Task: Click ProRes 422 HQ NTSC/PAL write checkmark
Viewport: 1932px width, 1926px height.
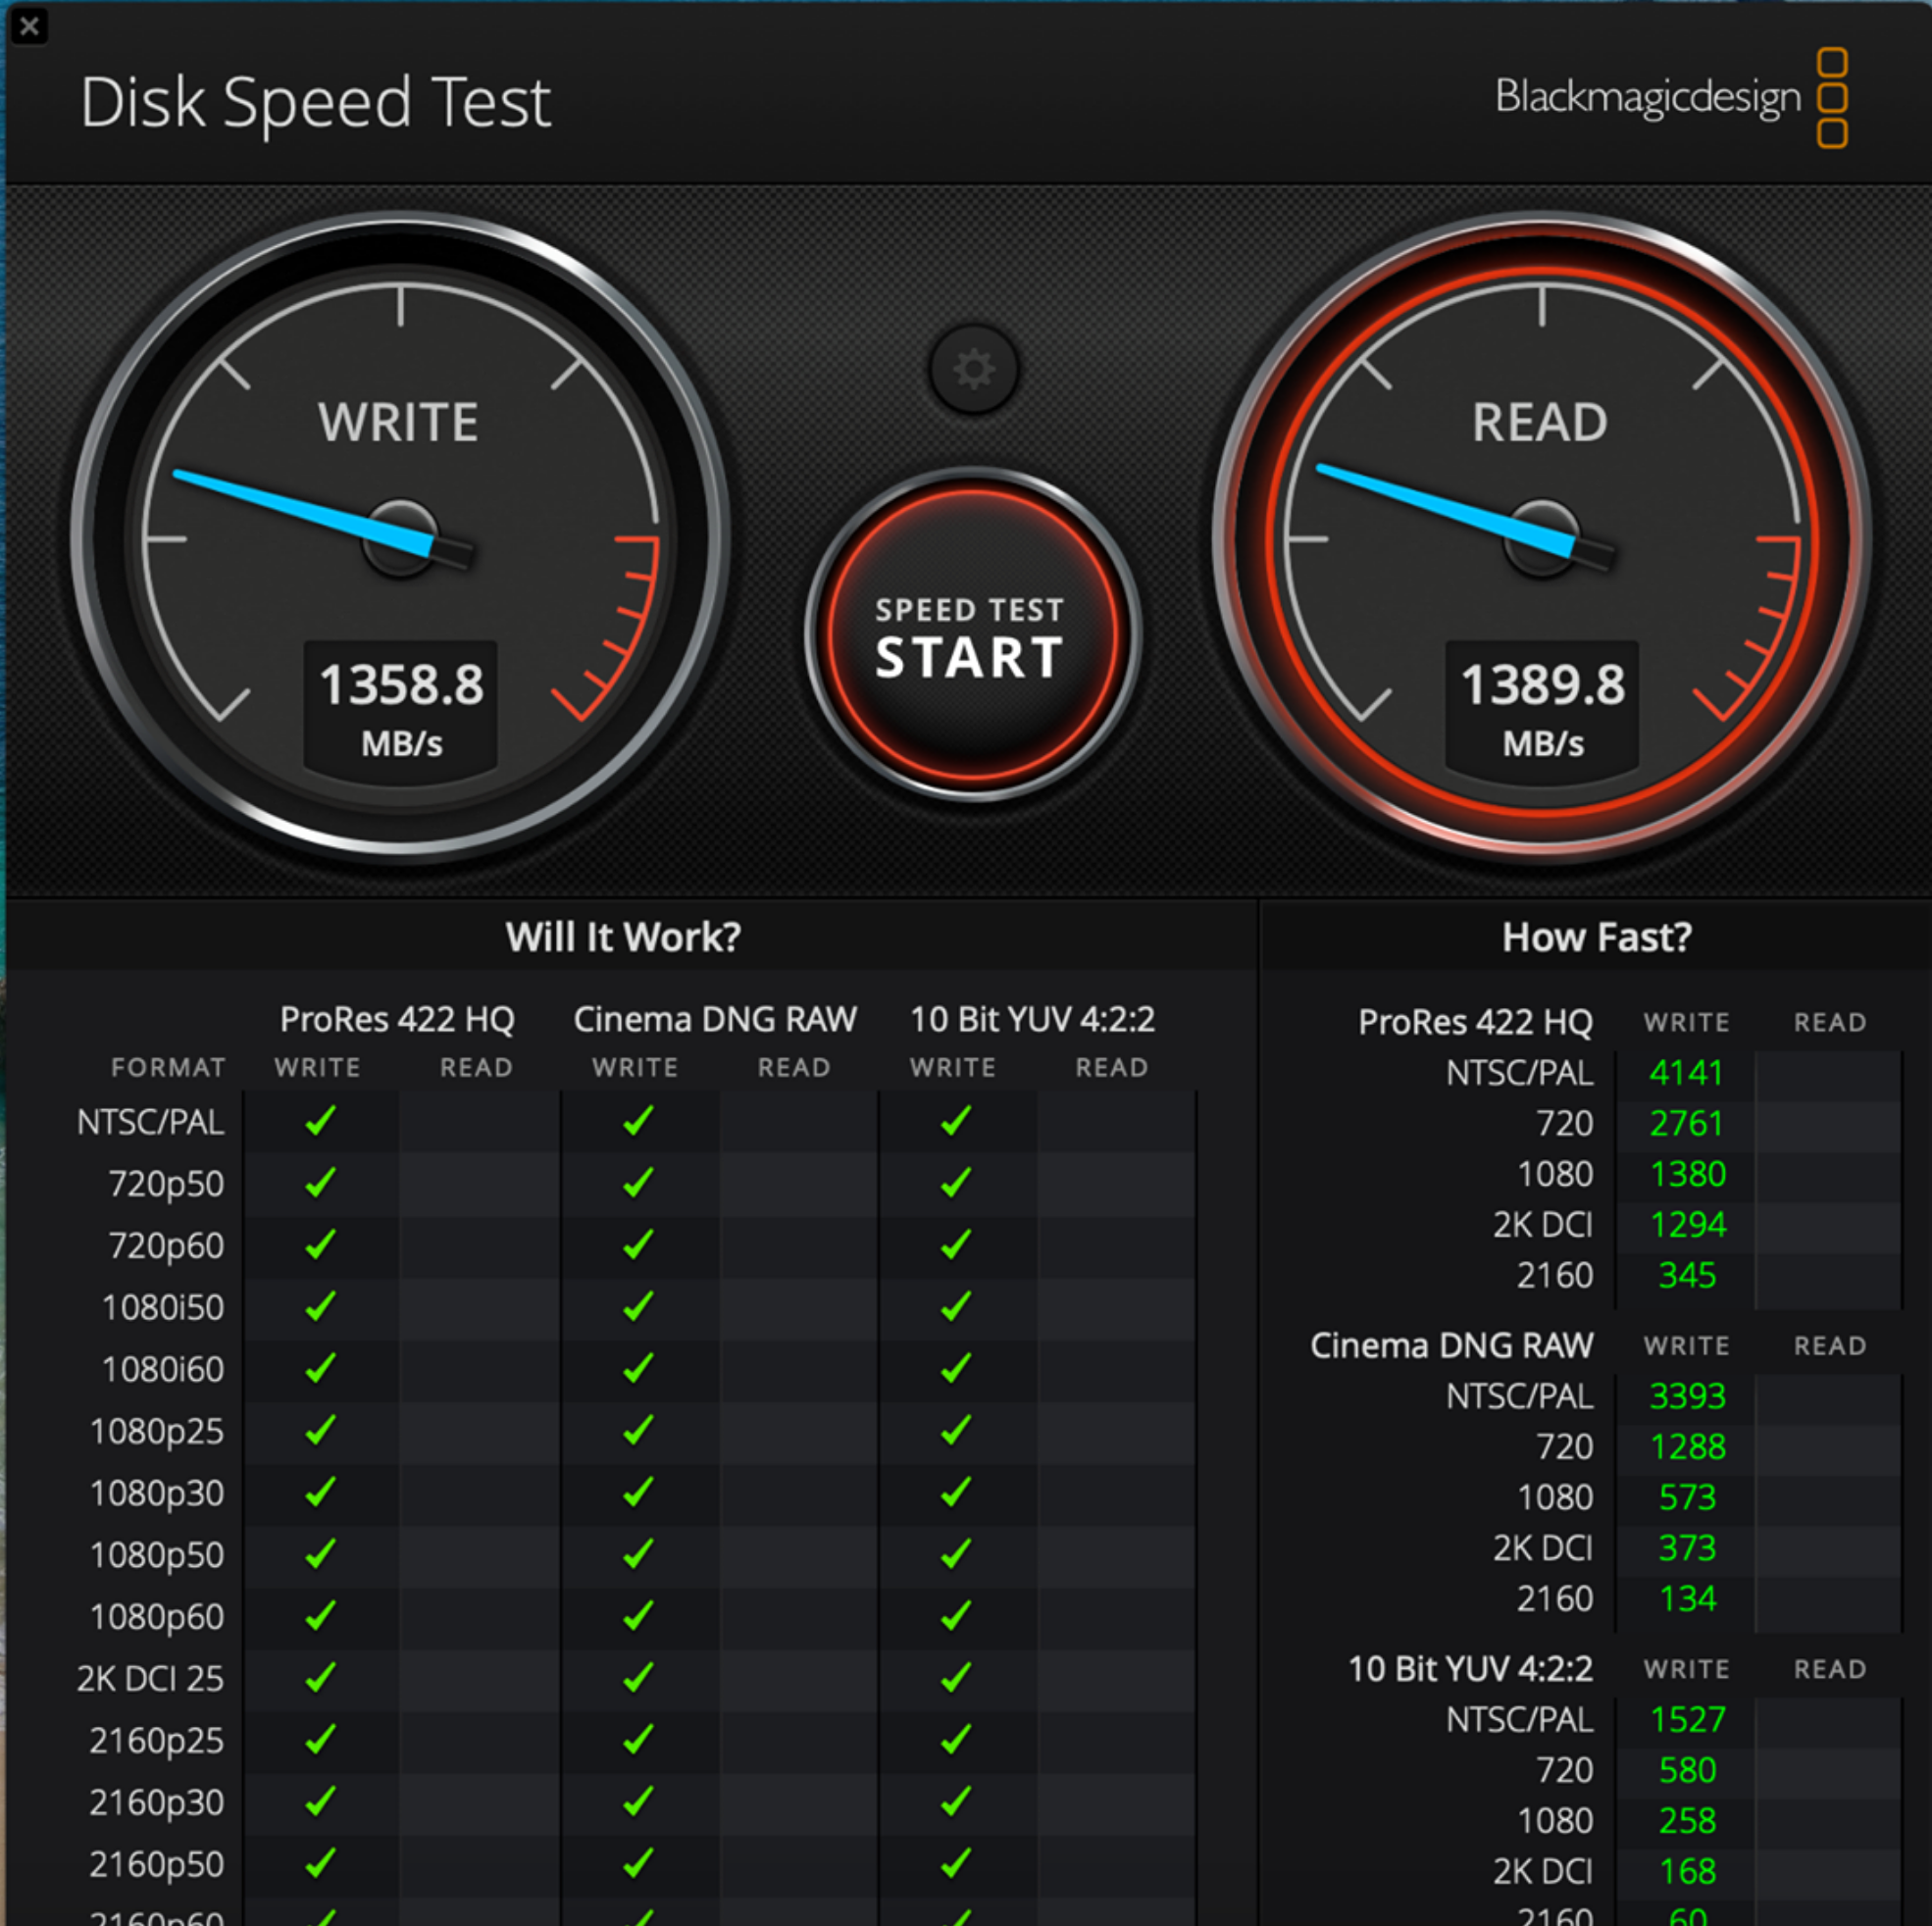Action: [320, 1121]
